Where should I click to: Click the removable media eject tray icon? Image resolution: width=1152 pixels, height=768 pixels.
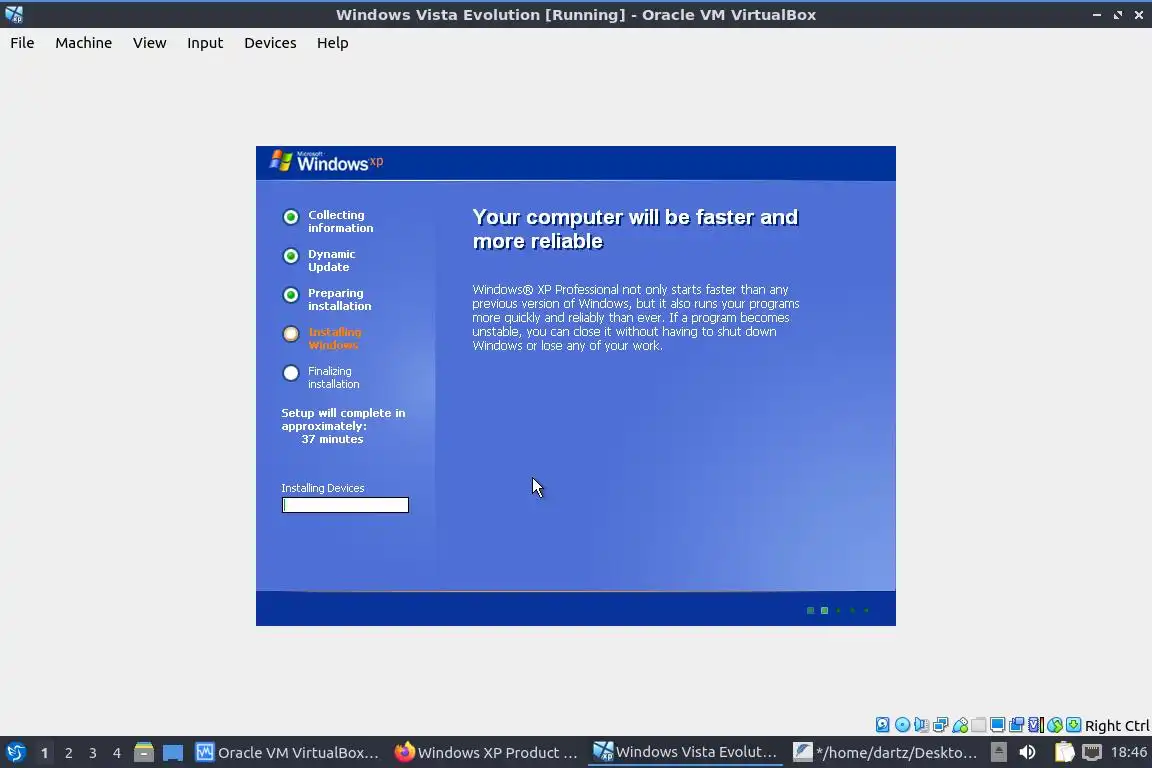tap(998, 752)
